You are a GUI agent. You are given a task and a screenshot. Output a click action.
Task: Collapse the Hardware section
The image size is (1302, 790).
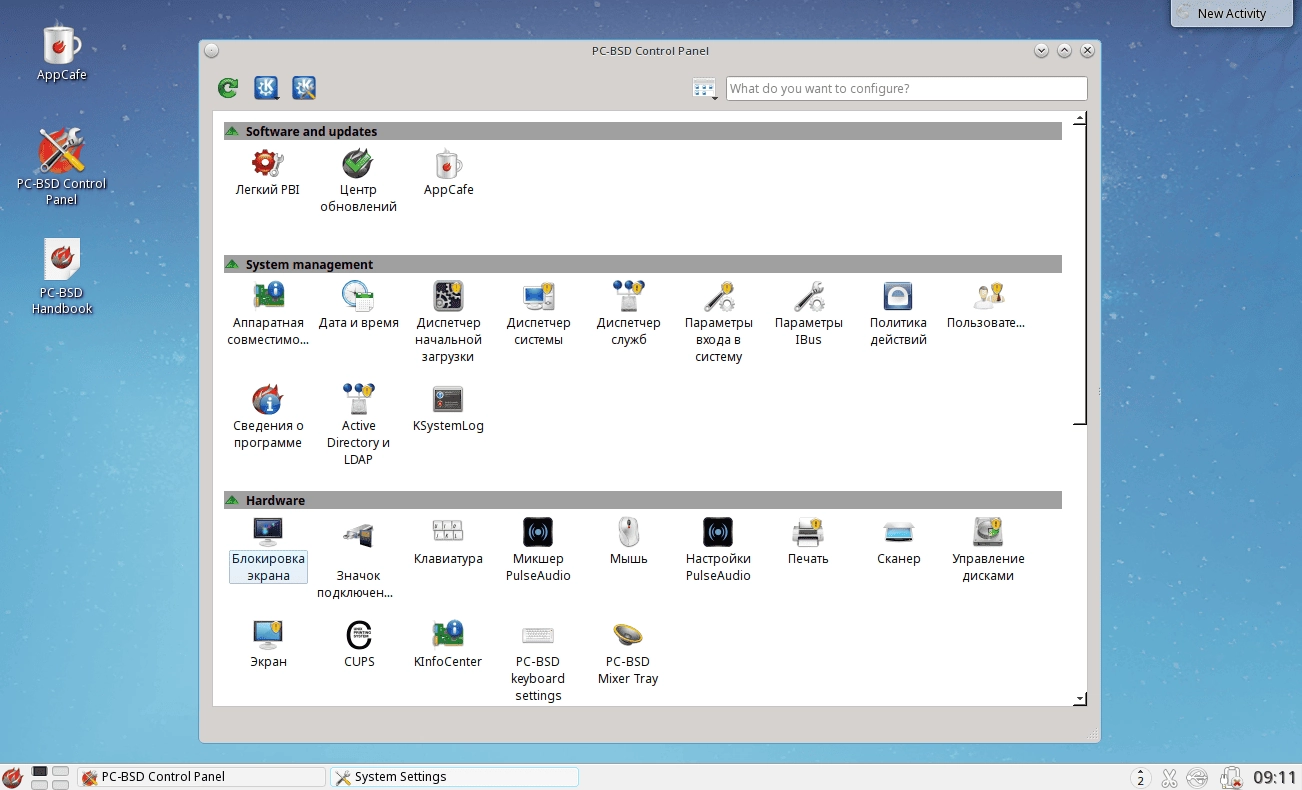click(231, 500)
